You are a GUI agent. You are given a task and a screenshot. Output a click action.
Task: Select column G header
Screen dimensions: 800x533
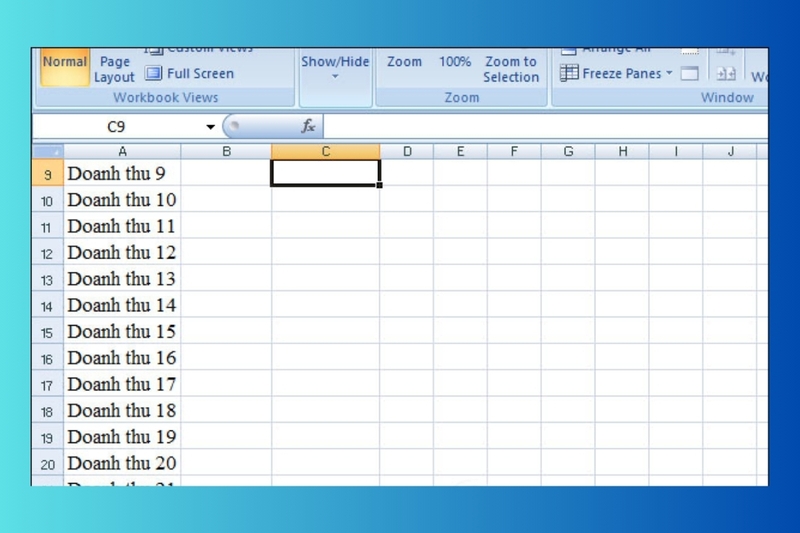click(x=568, y=151)
